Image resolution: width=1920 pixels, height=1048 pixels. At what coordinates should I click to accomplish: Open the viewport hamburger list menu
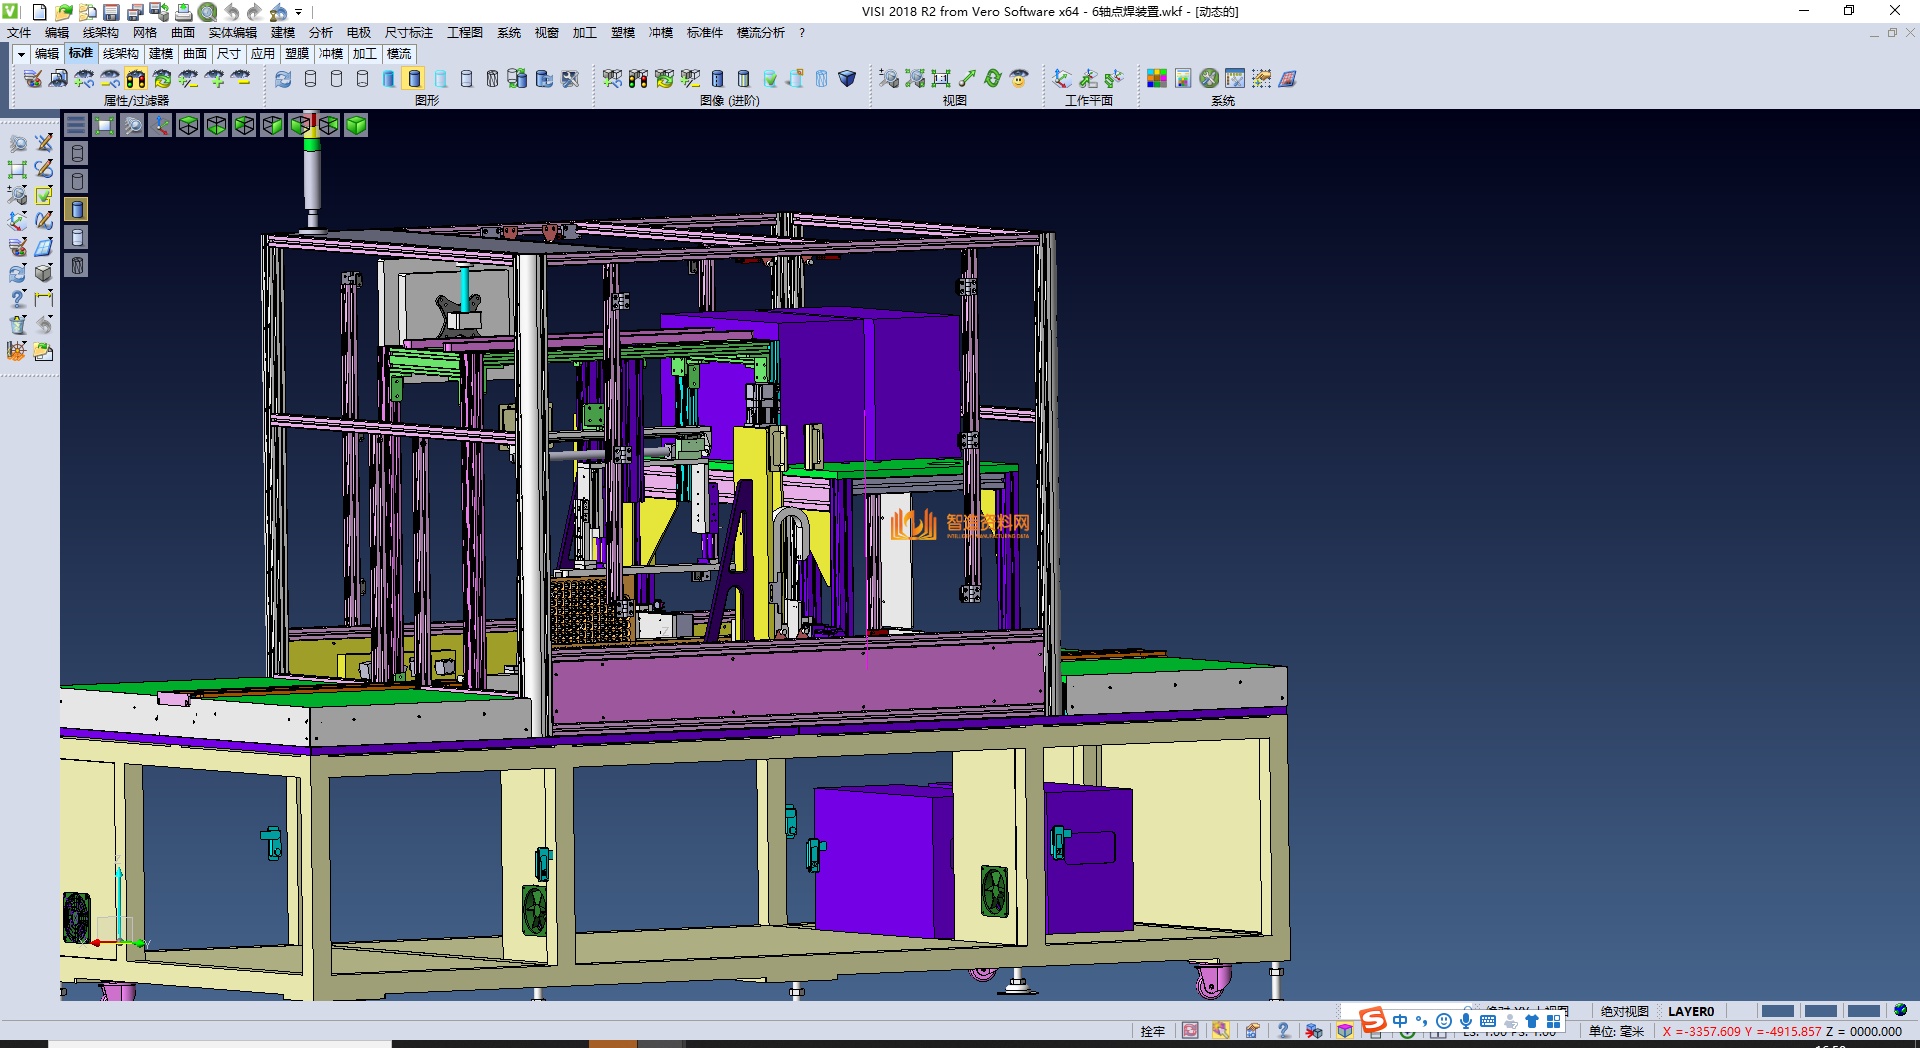pos(76,125)
